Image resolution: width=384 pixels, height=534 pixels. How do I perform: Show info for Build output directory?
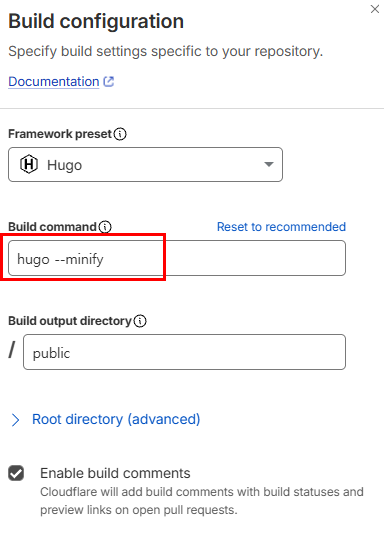coord(140,321)
